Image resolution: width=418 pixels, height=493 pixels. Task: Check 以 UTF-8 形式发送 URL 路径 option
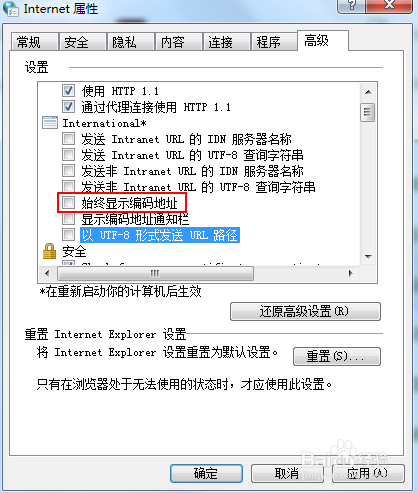tap(68, 234)
